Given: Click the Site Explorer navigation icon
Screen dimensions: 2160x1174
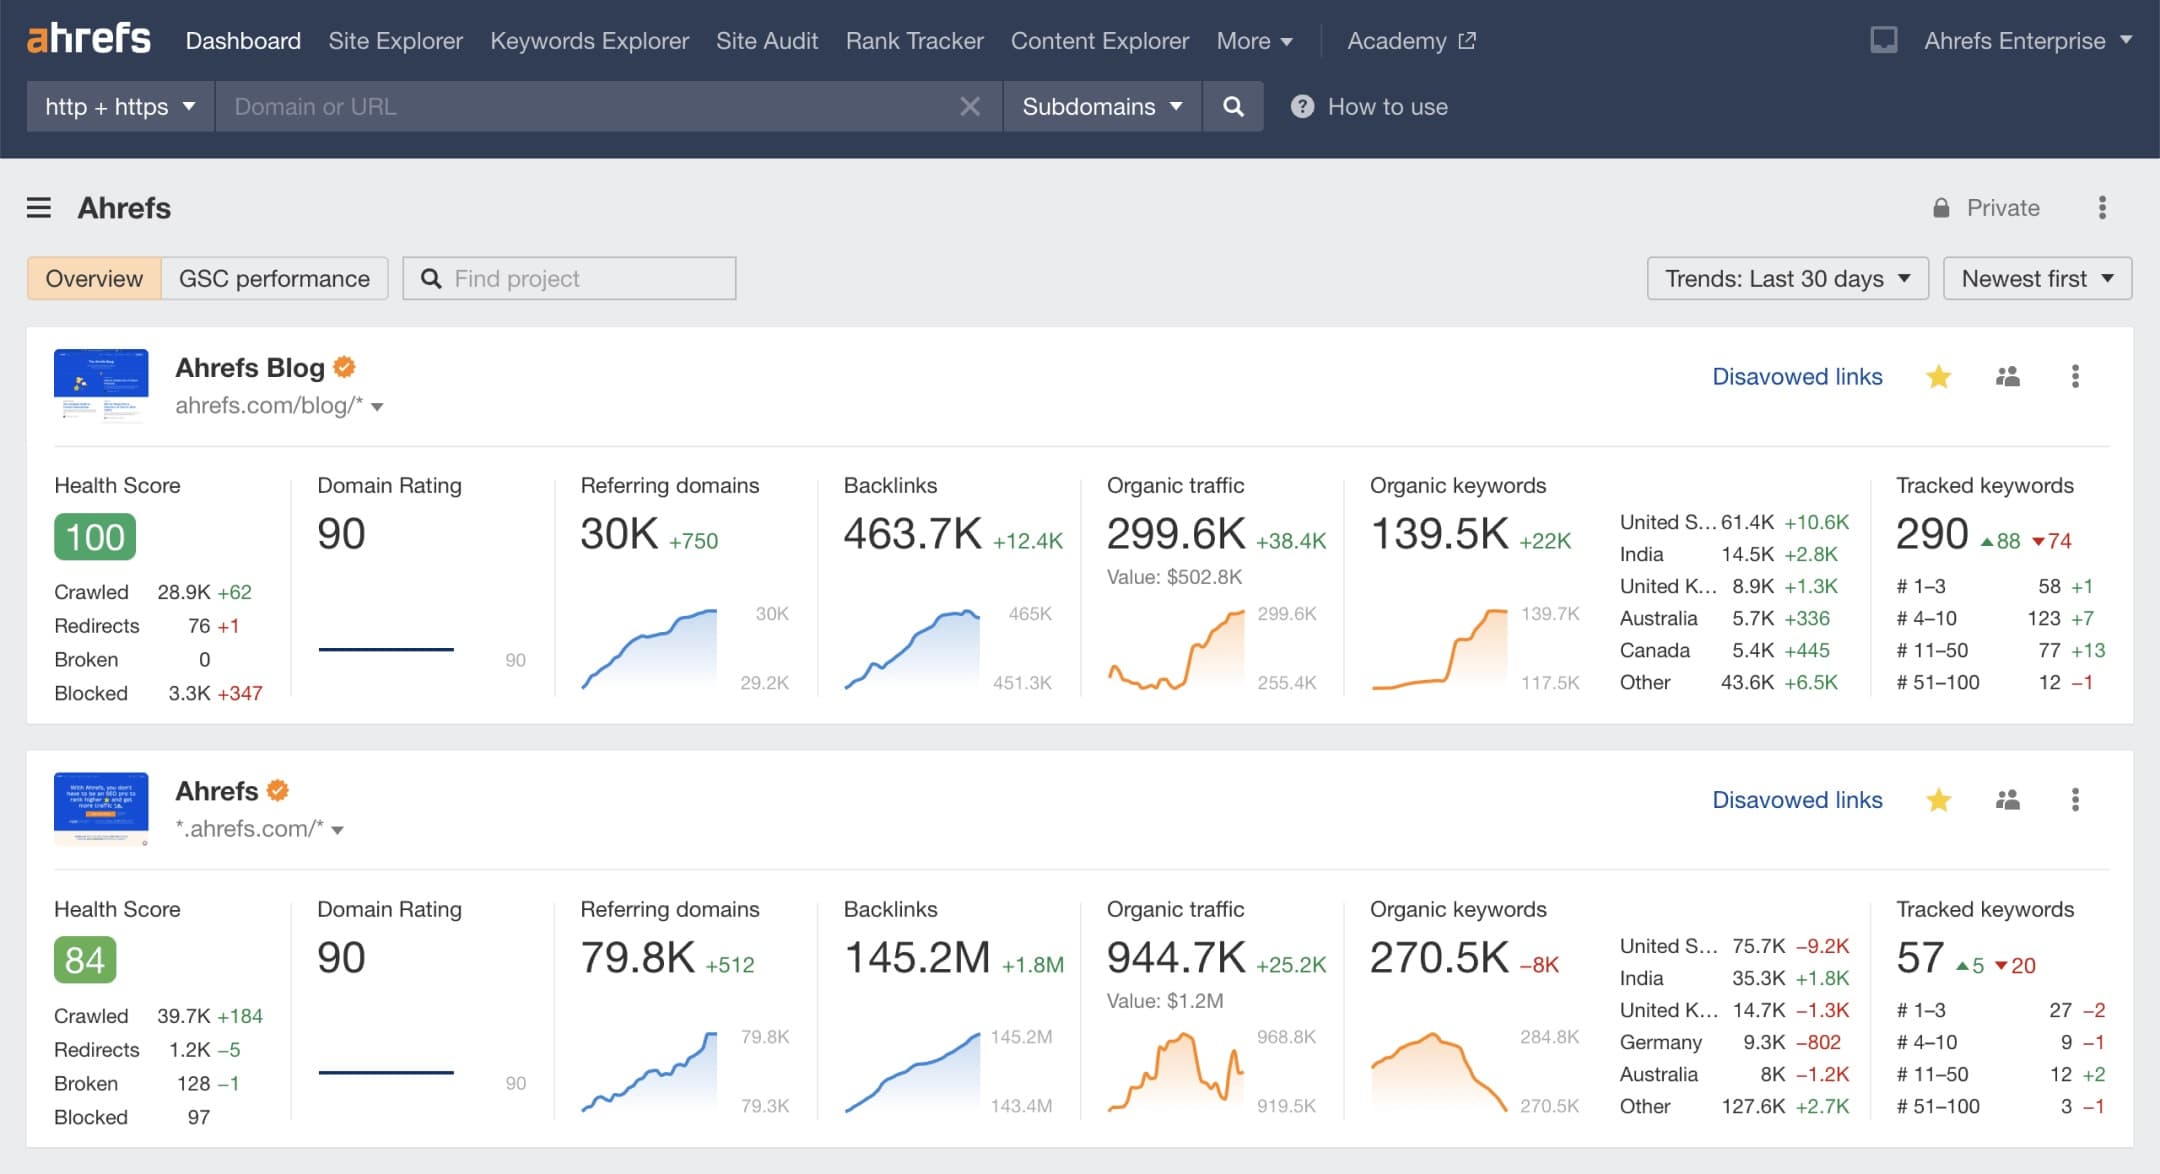Looking at the screenshot, I should point(396,39).
